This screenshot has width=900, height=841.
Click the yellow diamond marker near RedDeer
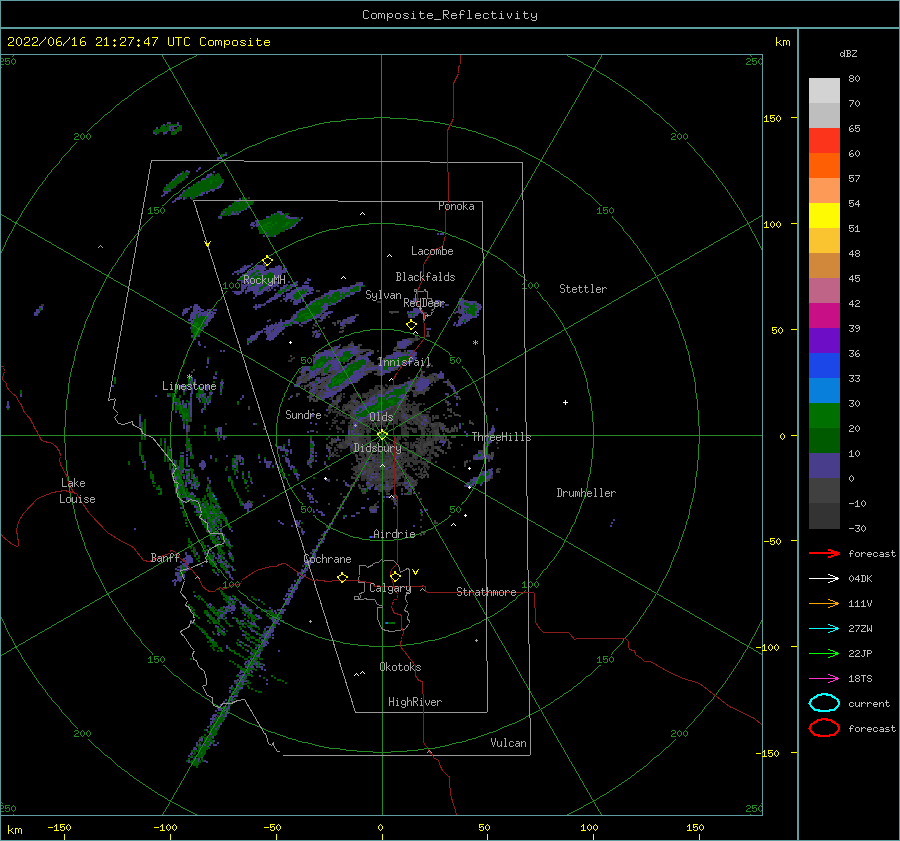click(x=411, y=325)
